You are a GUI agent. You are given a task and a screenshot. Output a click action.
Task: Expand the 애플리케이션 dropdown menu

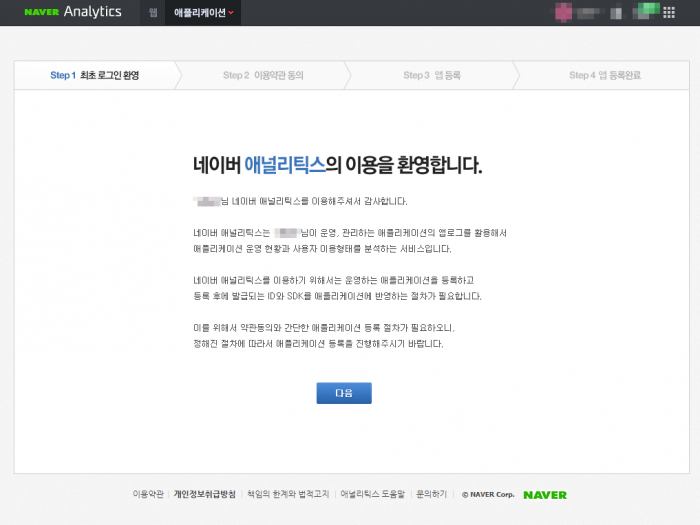[x=203, y=12]
